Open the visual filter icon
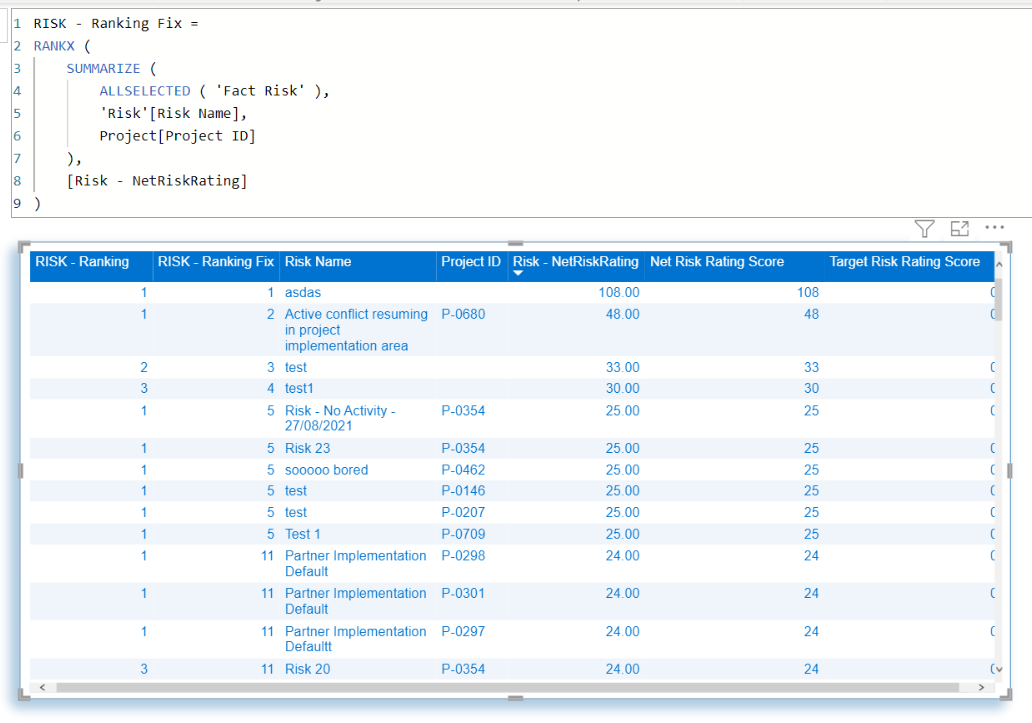 click(925, 228)
